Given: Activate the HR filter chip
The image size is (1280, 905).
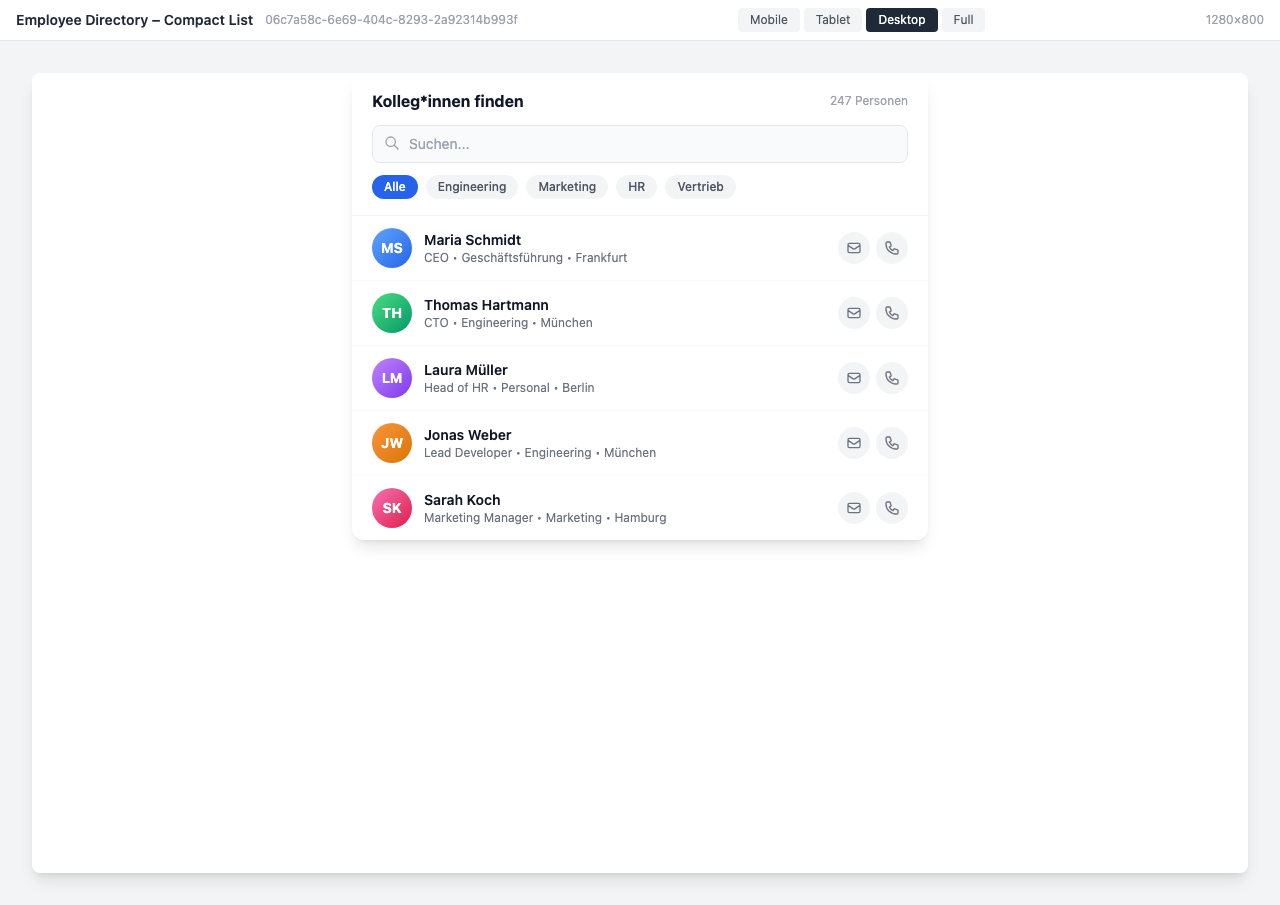Looking at the screenshot, I should 636,187.
